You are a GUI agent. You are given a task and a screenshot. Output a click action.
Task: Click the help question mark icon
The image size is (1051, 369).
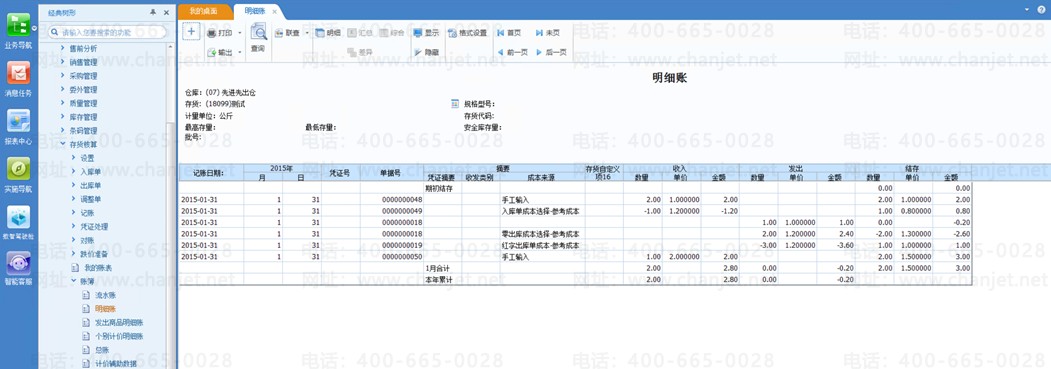click(1041, 9)
